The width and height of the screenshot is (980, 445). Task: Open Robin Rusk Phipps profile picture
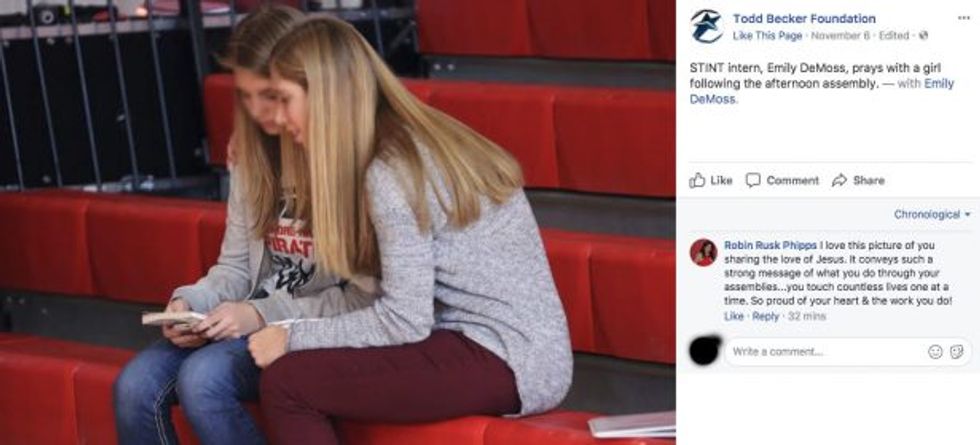point(703,252)
